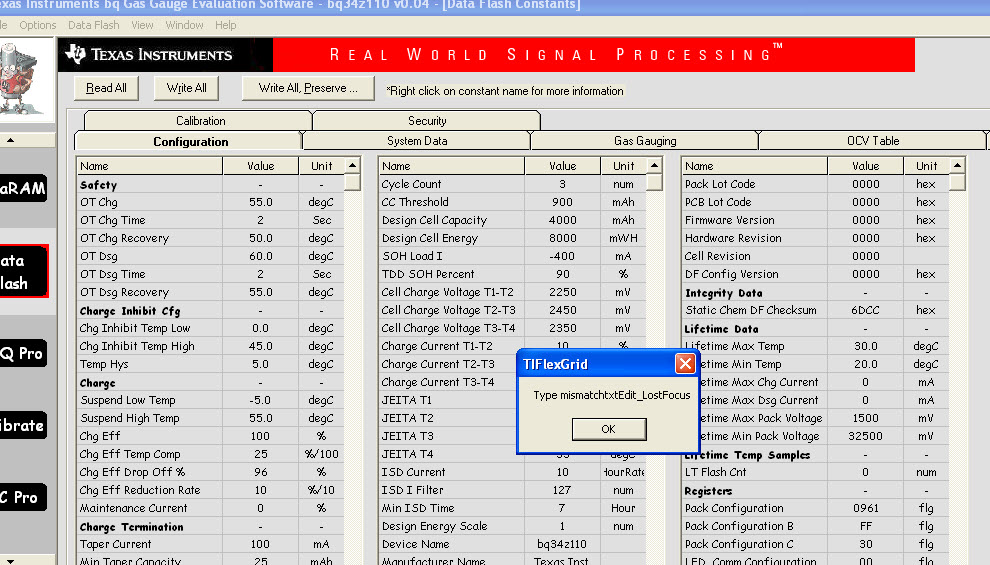Close the TIFlexGrid error dialog
This screenshot has width=990, height=565.
point(685,364)
